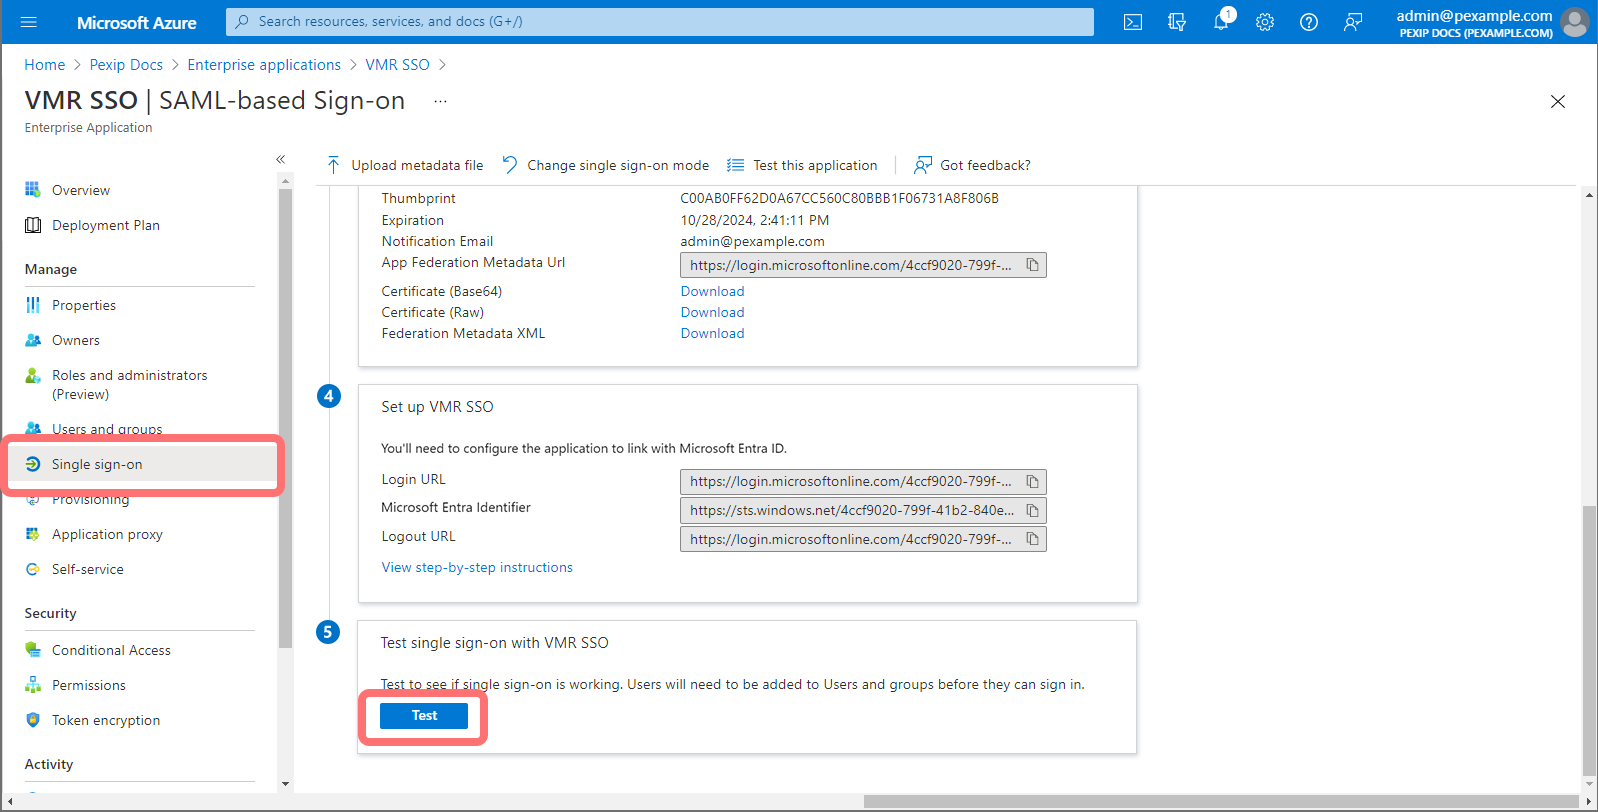Click the top search resources field
The height and width of the screenshot is (812, 1598).
660,22
